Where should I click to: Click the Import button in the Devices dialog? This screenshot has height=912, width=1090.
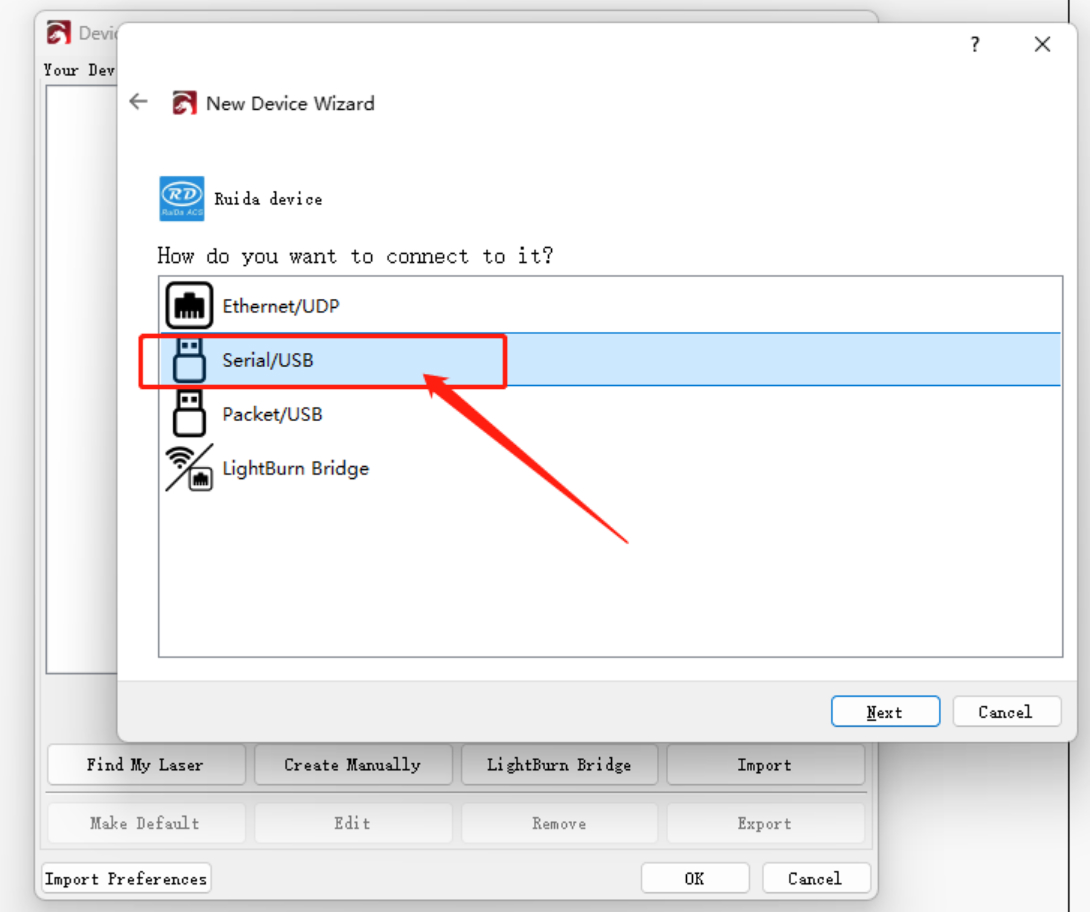765,764
